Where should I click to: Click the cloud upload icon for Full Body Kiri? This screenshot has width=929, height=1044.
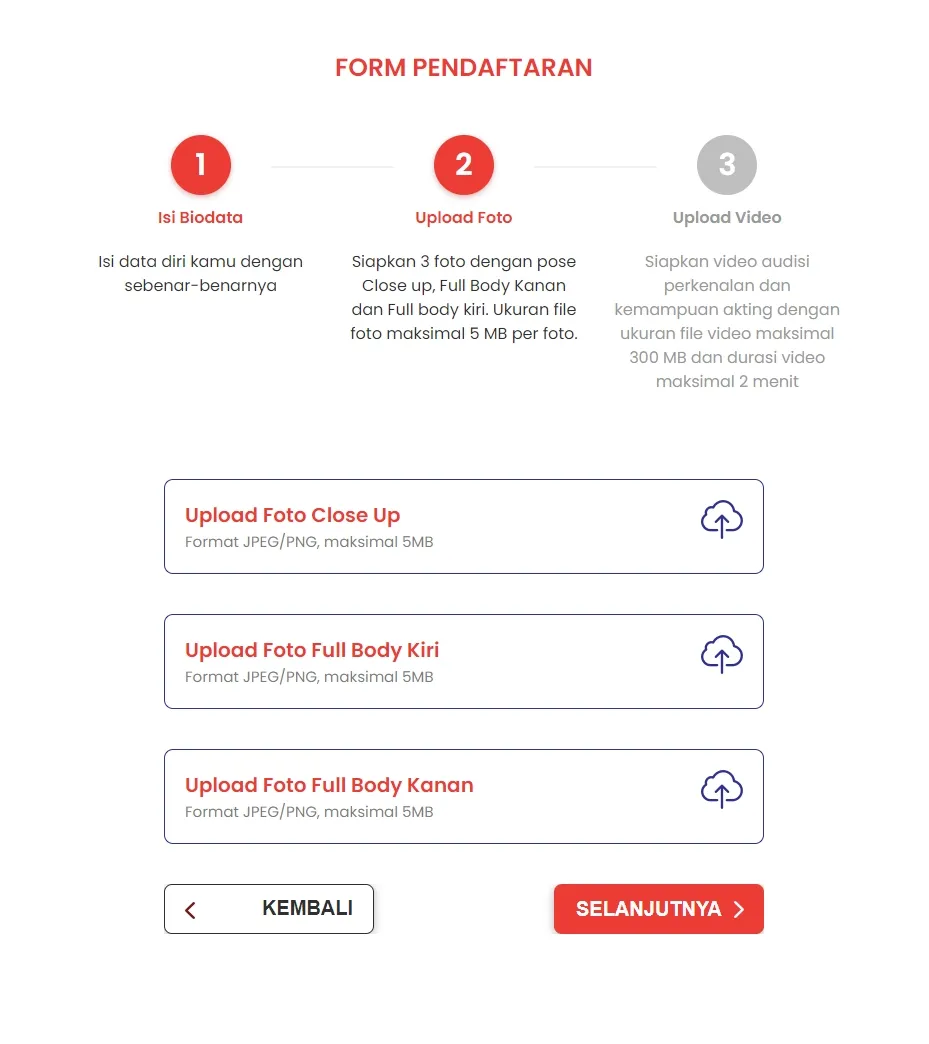721,656
